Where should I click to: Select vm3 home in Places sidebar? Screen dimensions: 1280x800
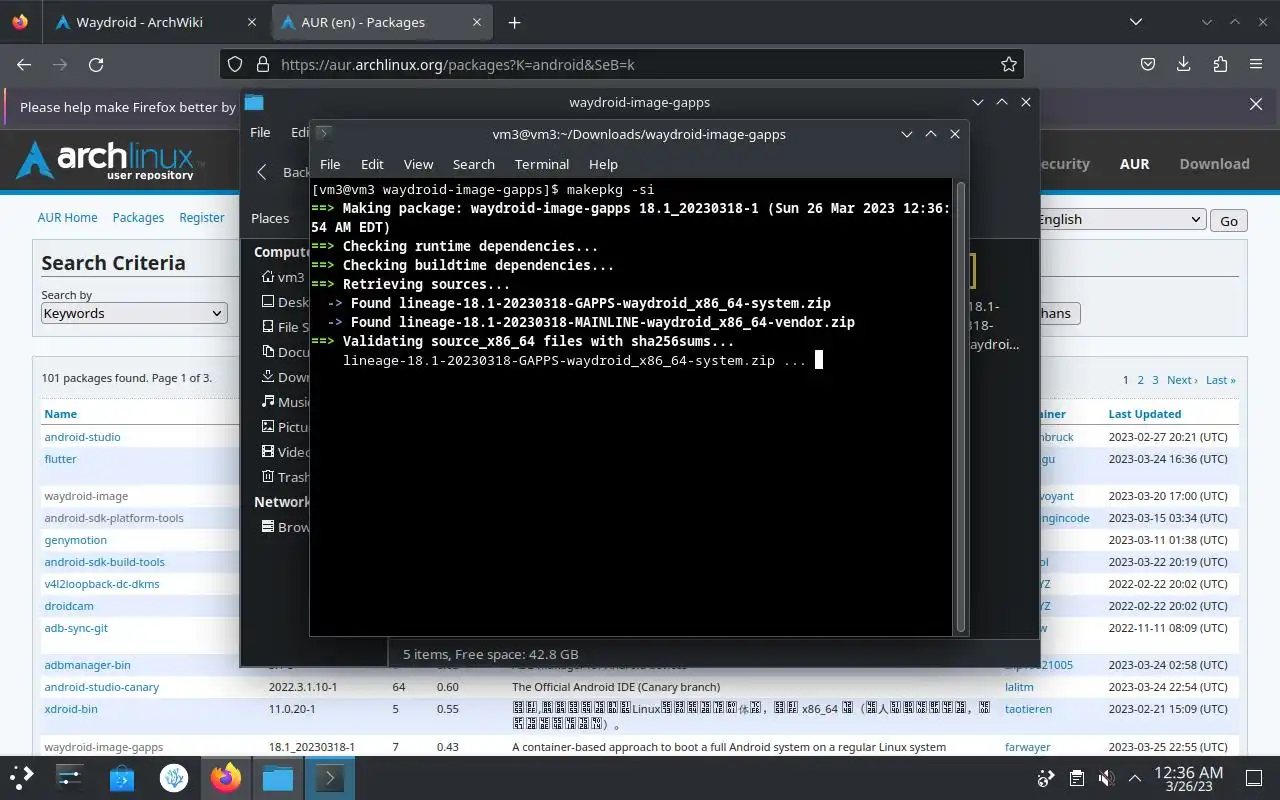coord(282,277)
